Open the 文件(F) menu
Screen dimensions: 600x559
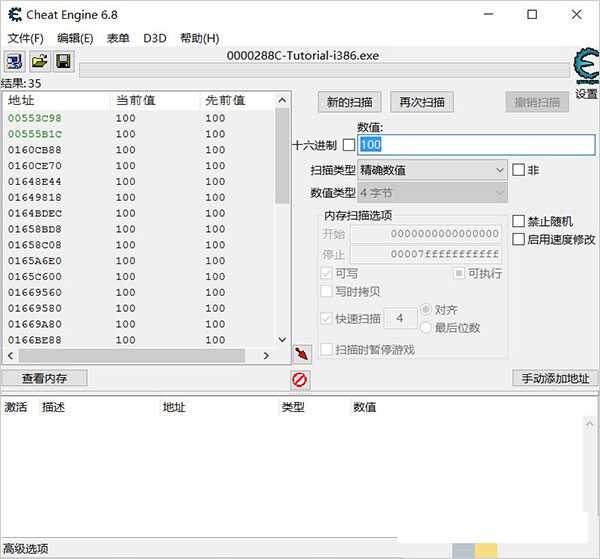point(26,38)
